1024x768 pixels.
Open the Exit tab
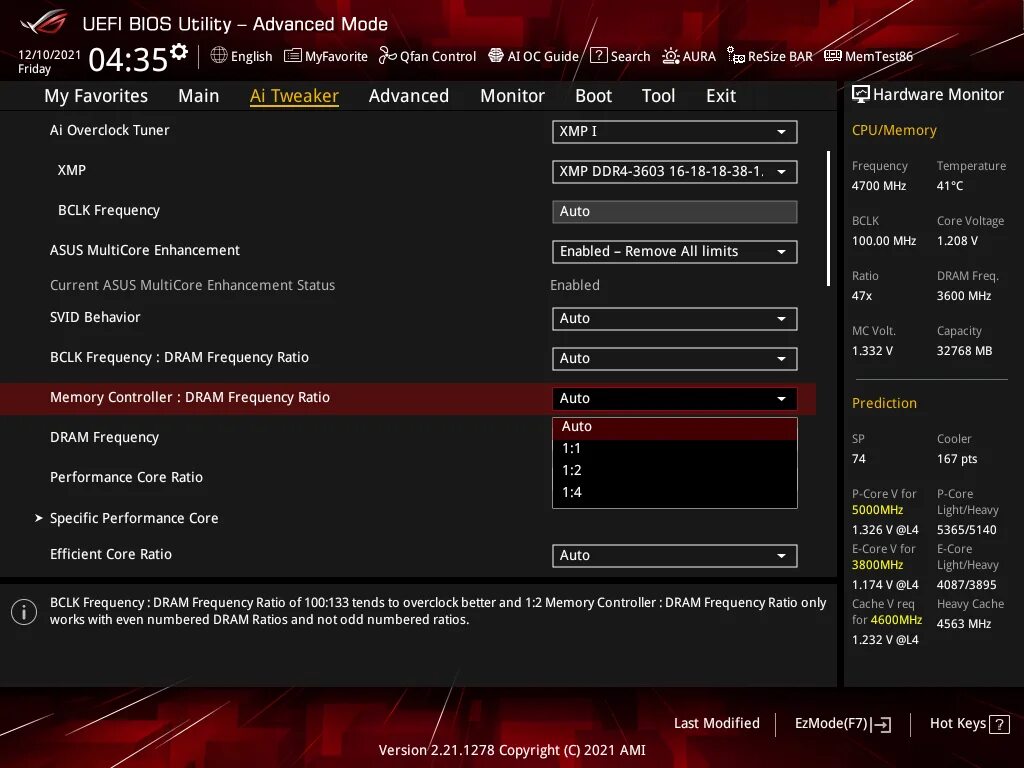pyautogui.click(x=721, y=96)
